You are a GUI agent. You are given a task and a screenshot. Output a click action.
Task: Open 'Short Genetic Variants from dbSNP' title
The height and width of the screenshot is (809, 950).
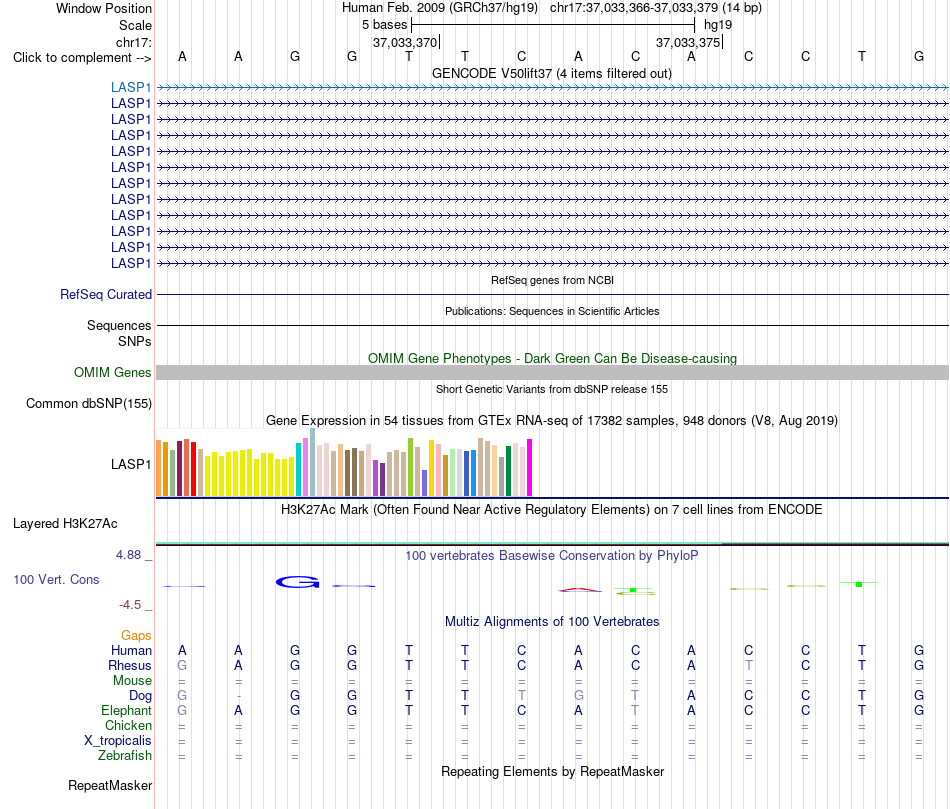[x=551, y=389]
